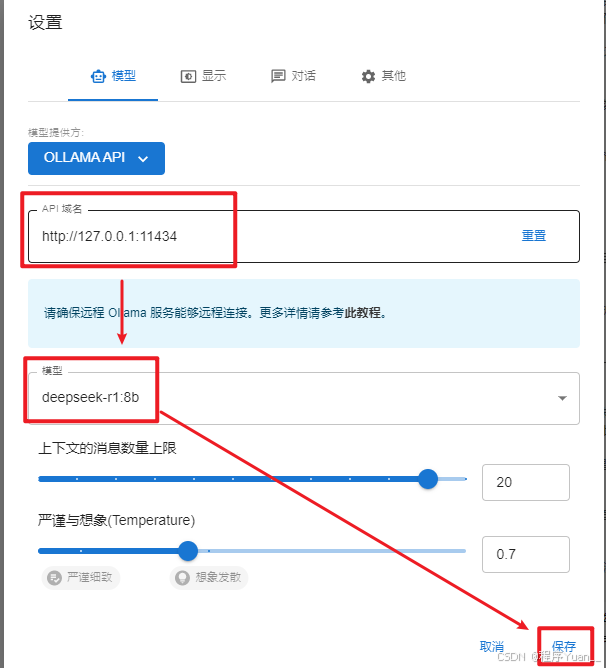Click the chevron on OLLAMA API button
The height and width of the screenshot is (668, 606).
pos(143,159)
